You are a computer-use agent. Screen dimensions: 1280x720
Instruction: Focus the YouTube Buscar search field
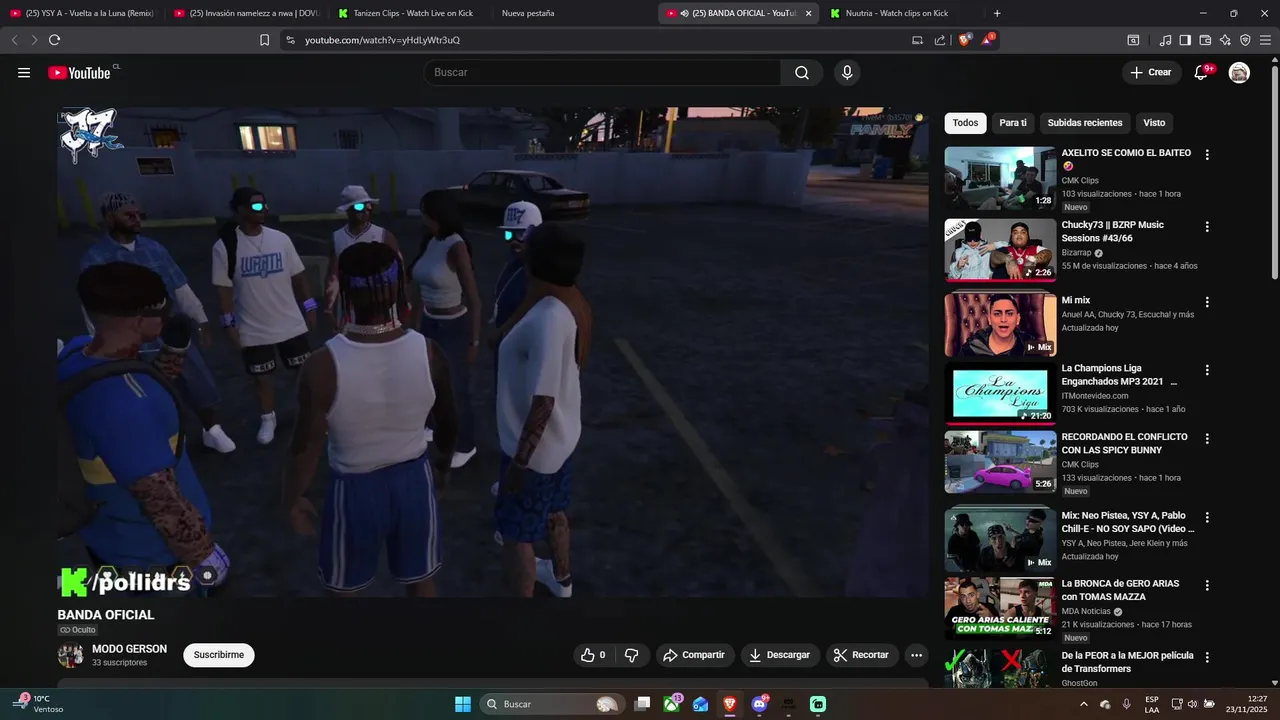tap(602, 72)
